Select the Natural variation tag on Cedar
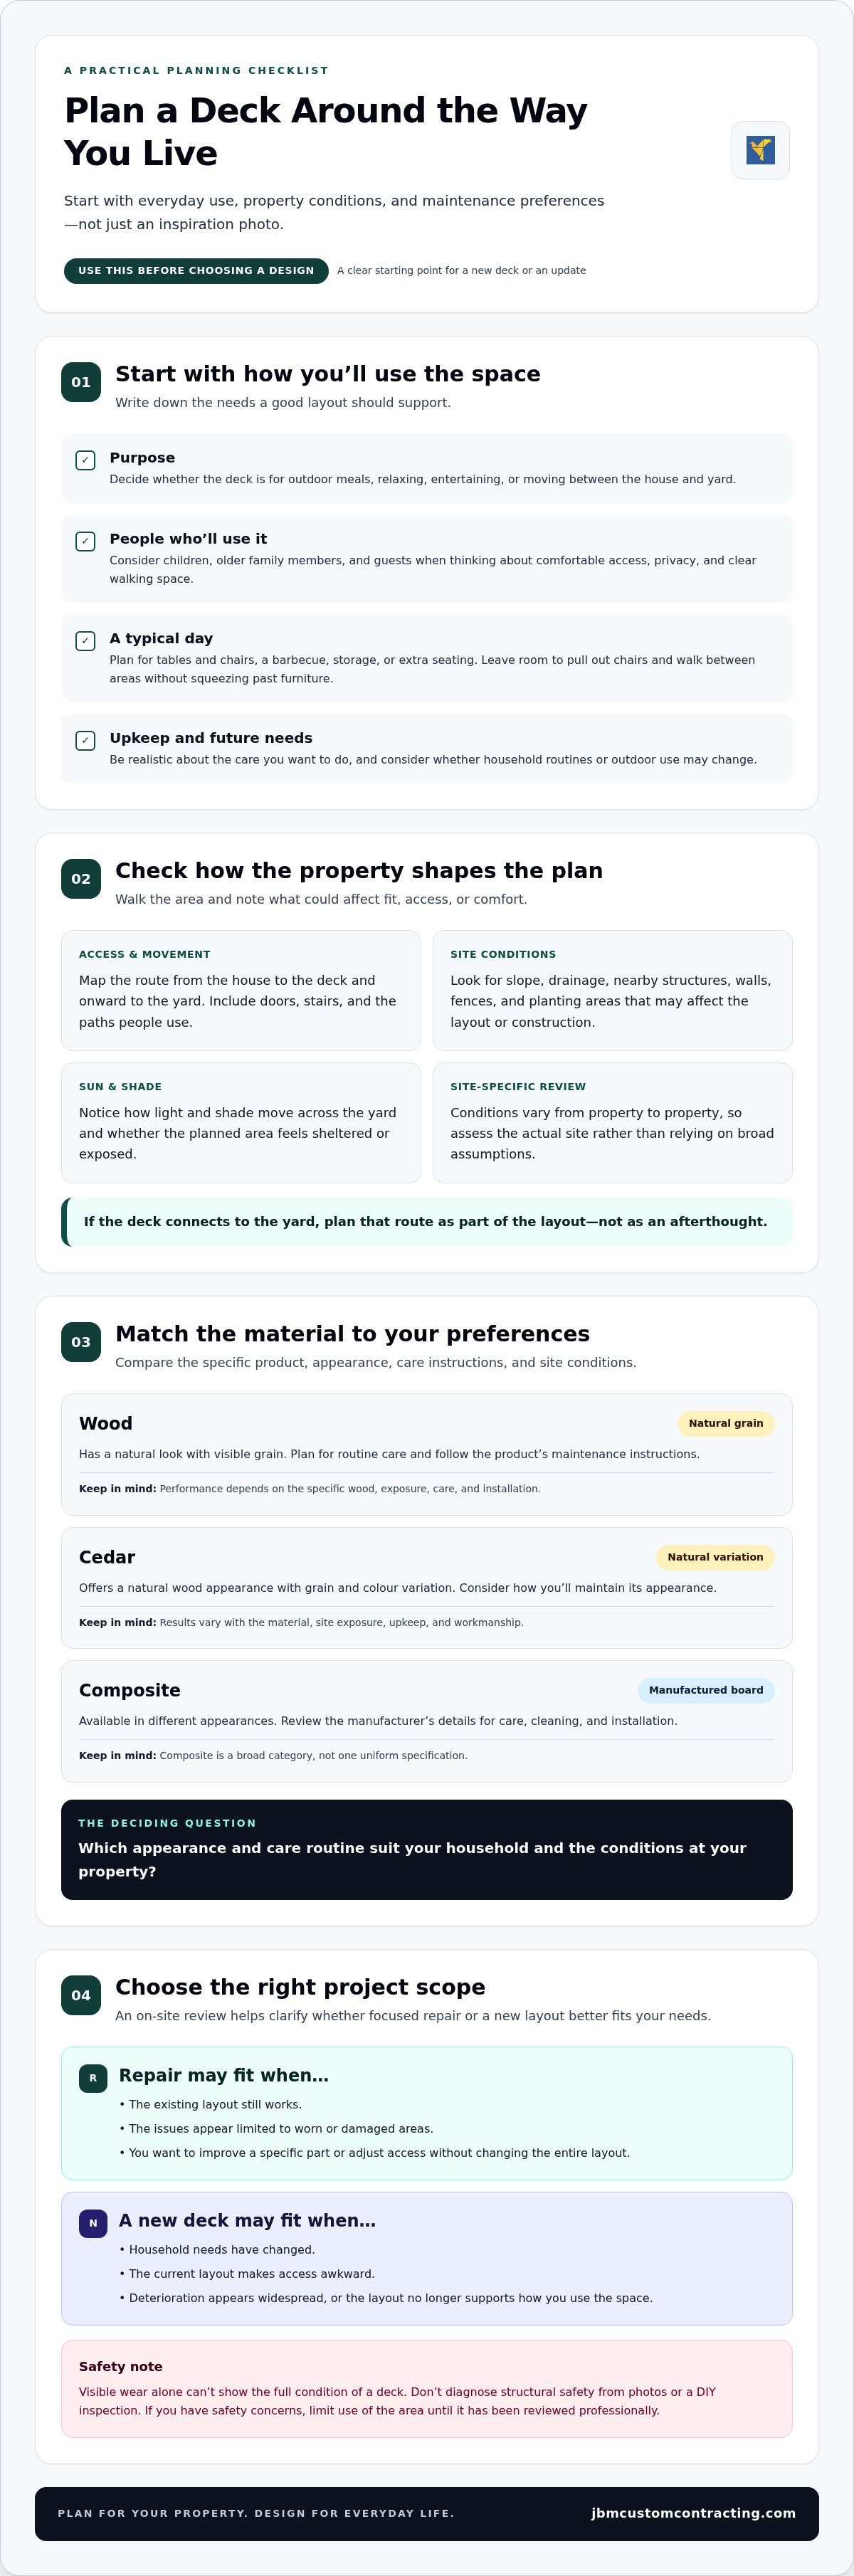854x2576 pixels. pos(715,1557)
